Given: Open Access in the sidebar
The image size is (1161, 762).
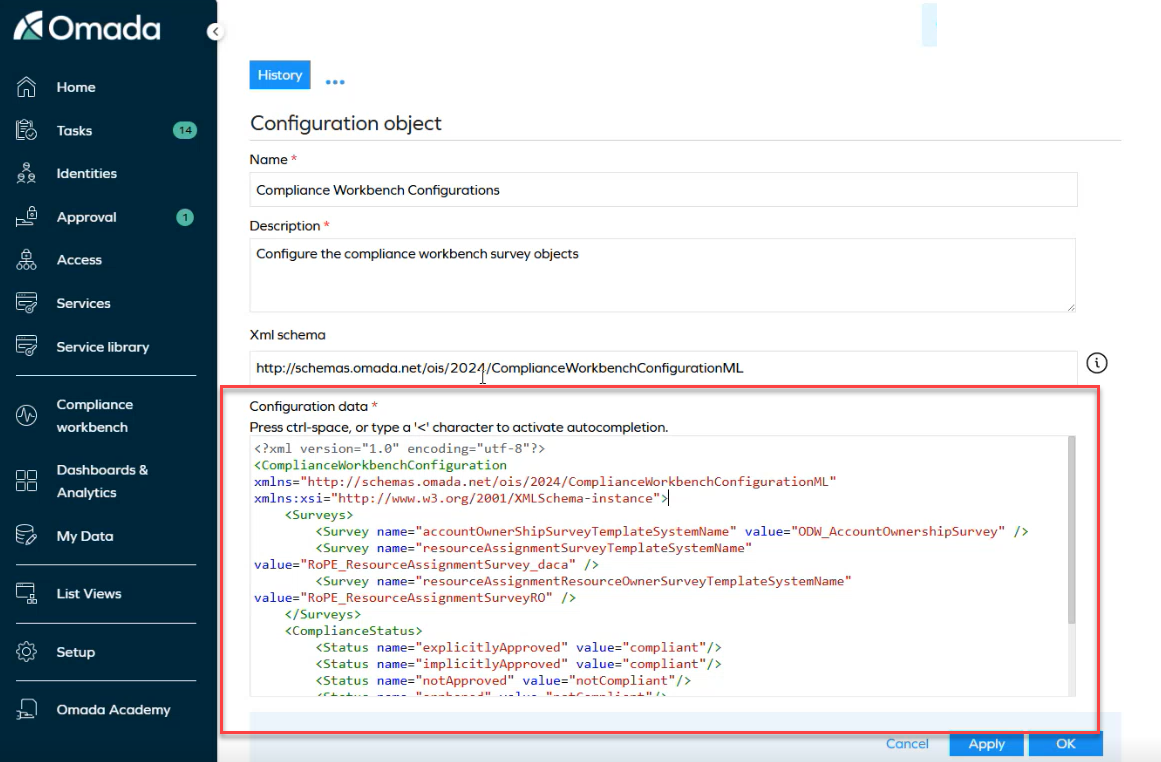Looking at the screenshot, I should (79, 260).
